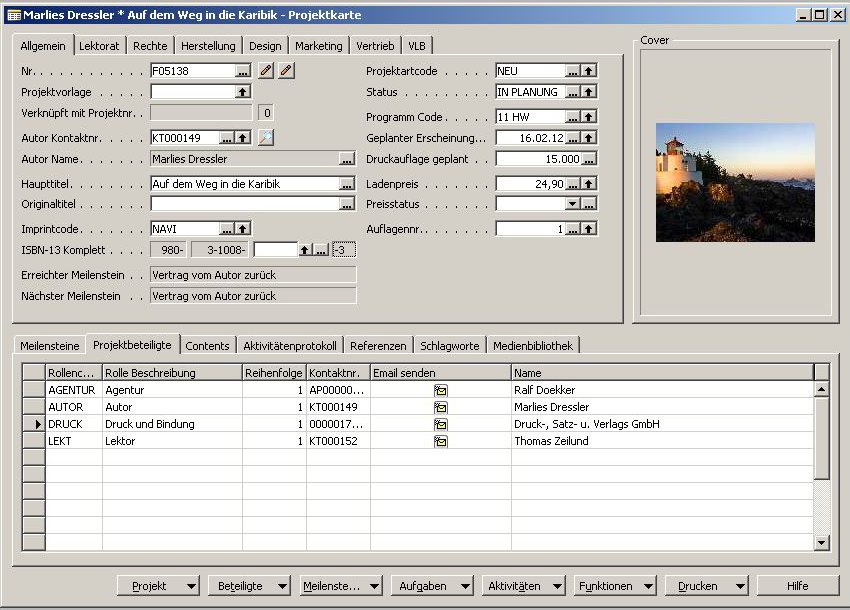Open the Preisstatus dropdown list
Screen dimensions: 850x610
tap(572, 204)
